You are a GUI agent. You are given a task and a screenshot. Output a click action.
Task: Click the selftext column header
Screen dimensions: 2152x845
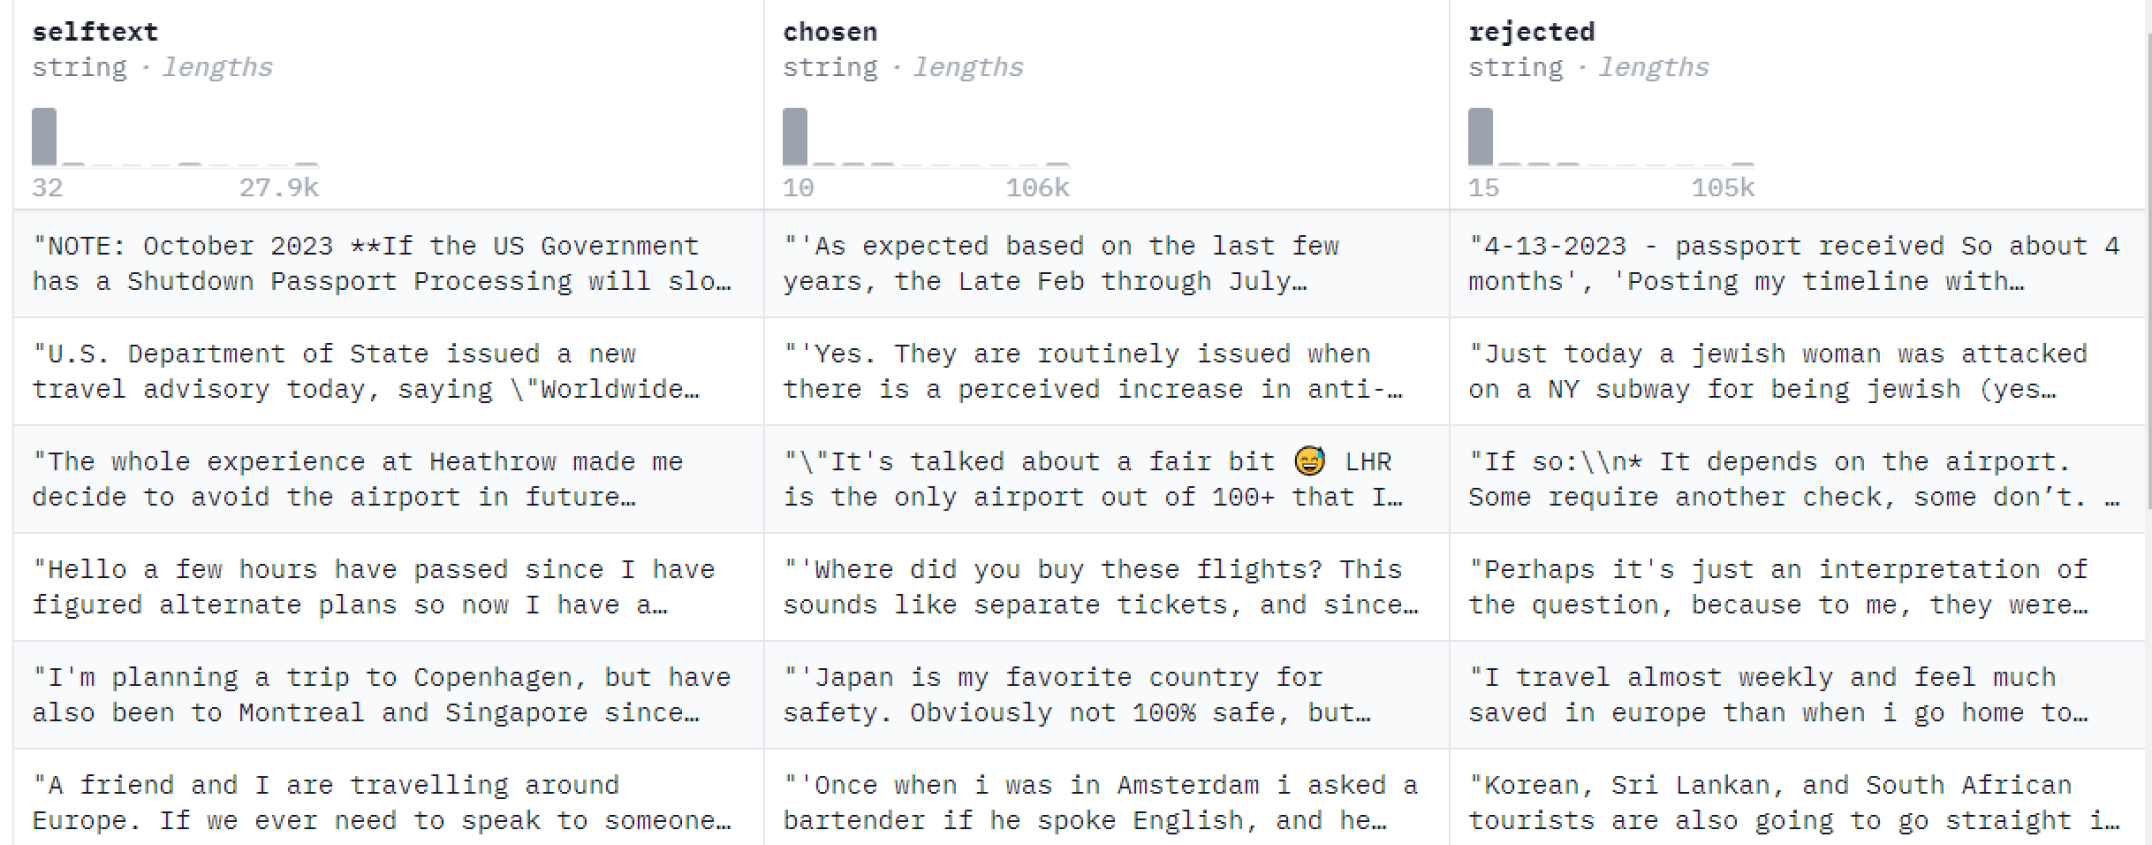tap(95, 32)
